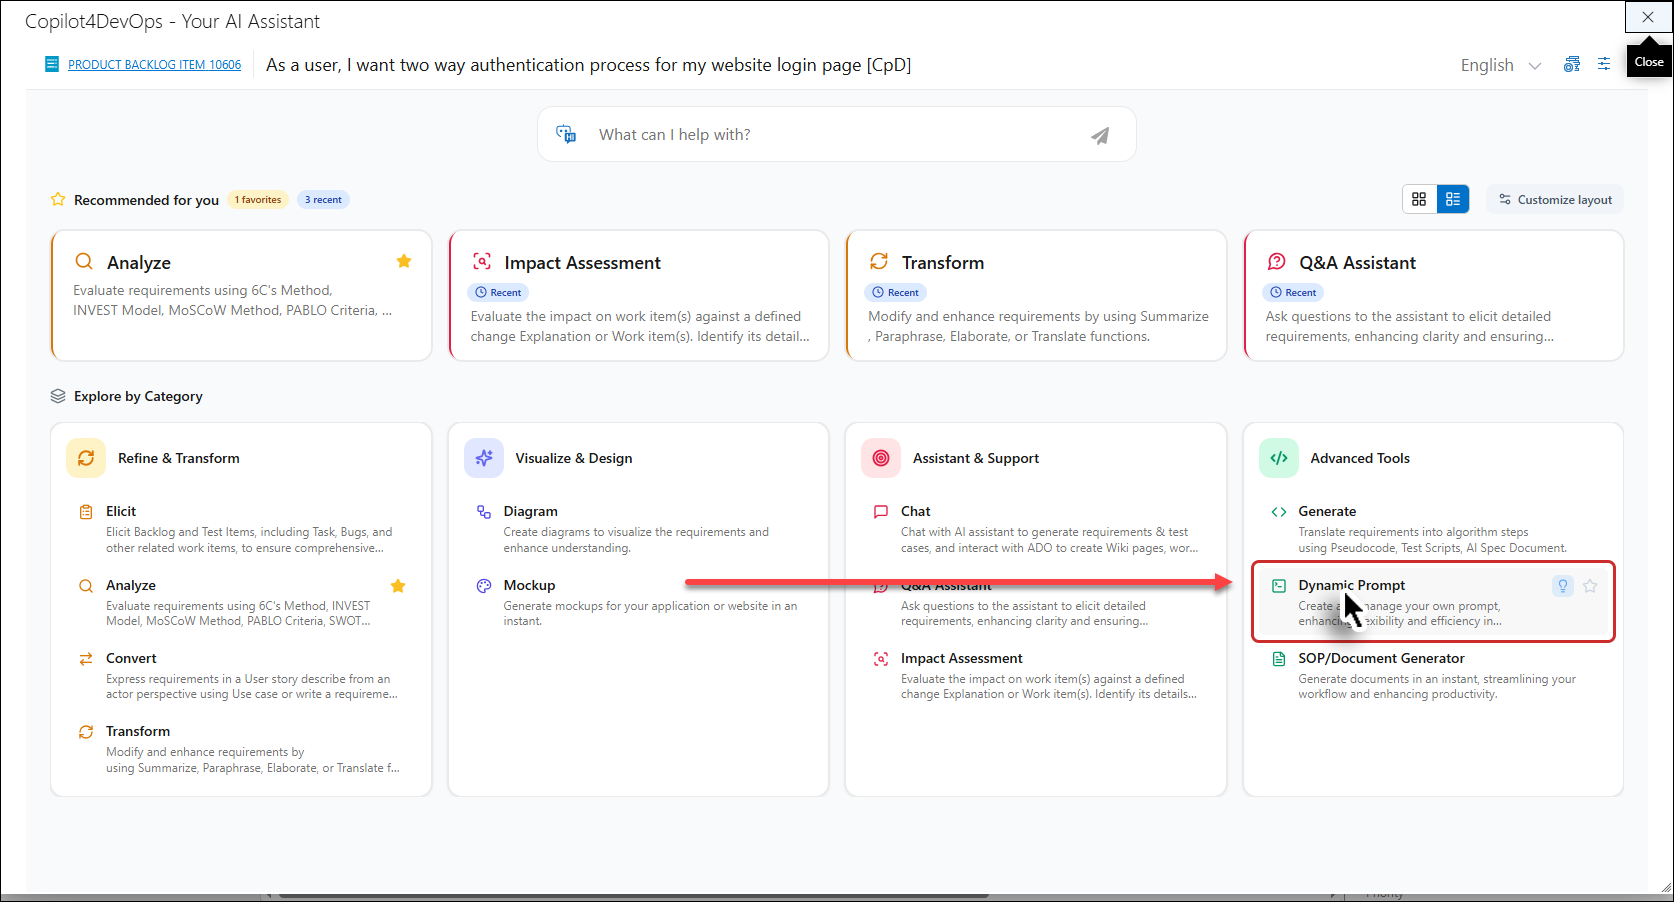Open the SOP/Document Generator tool

point(1381,658)
